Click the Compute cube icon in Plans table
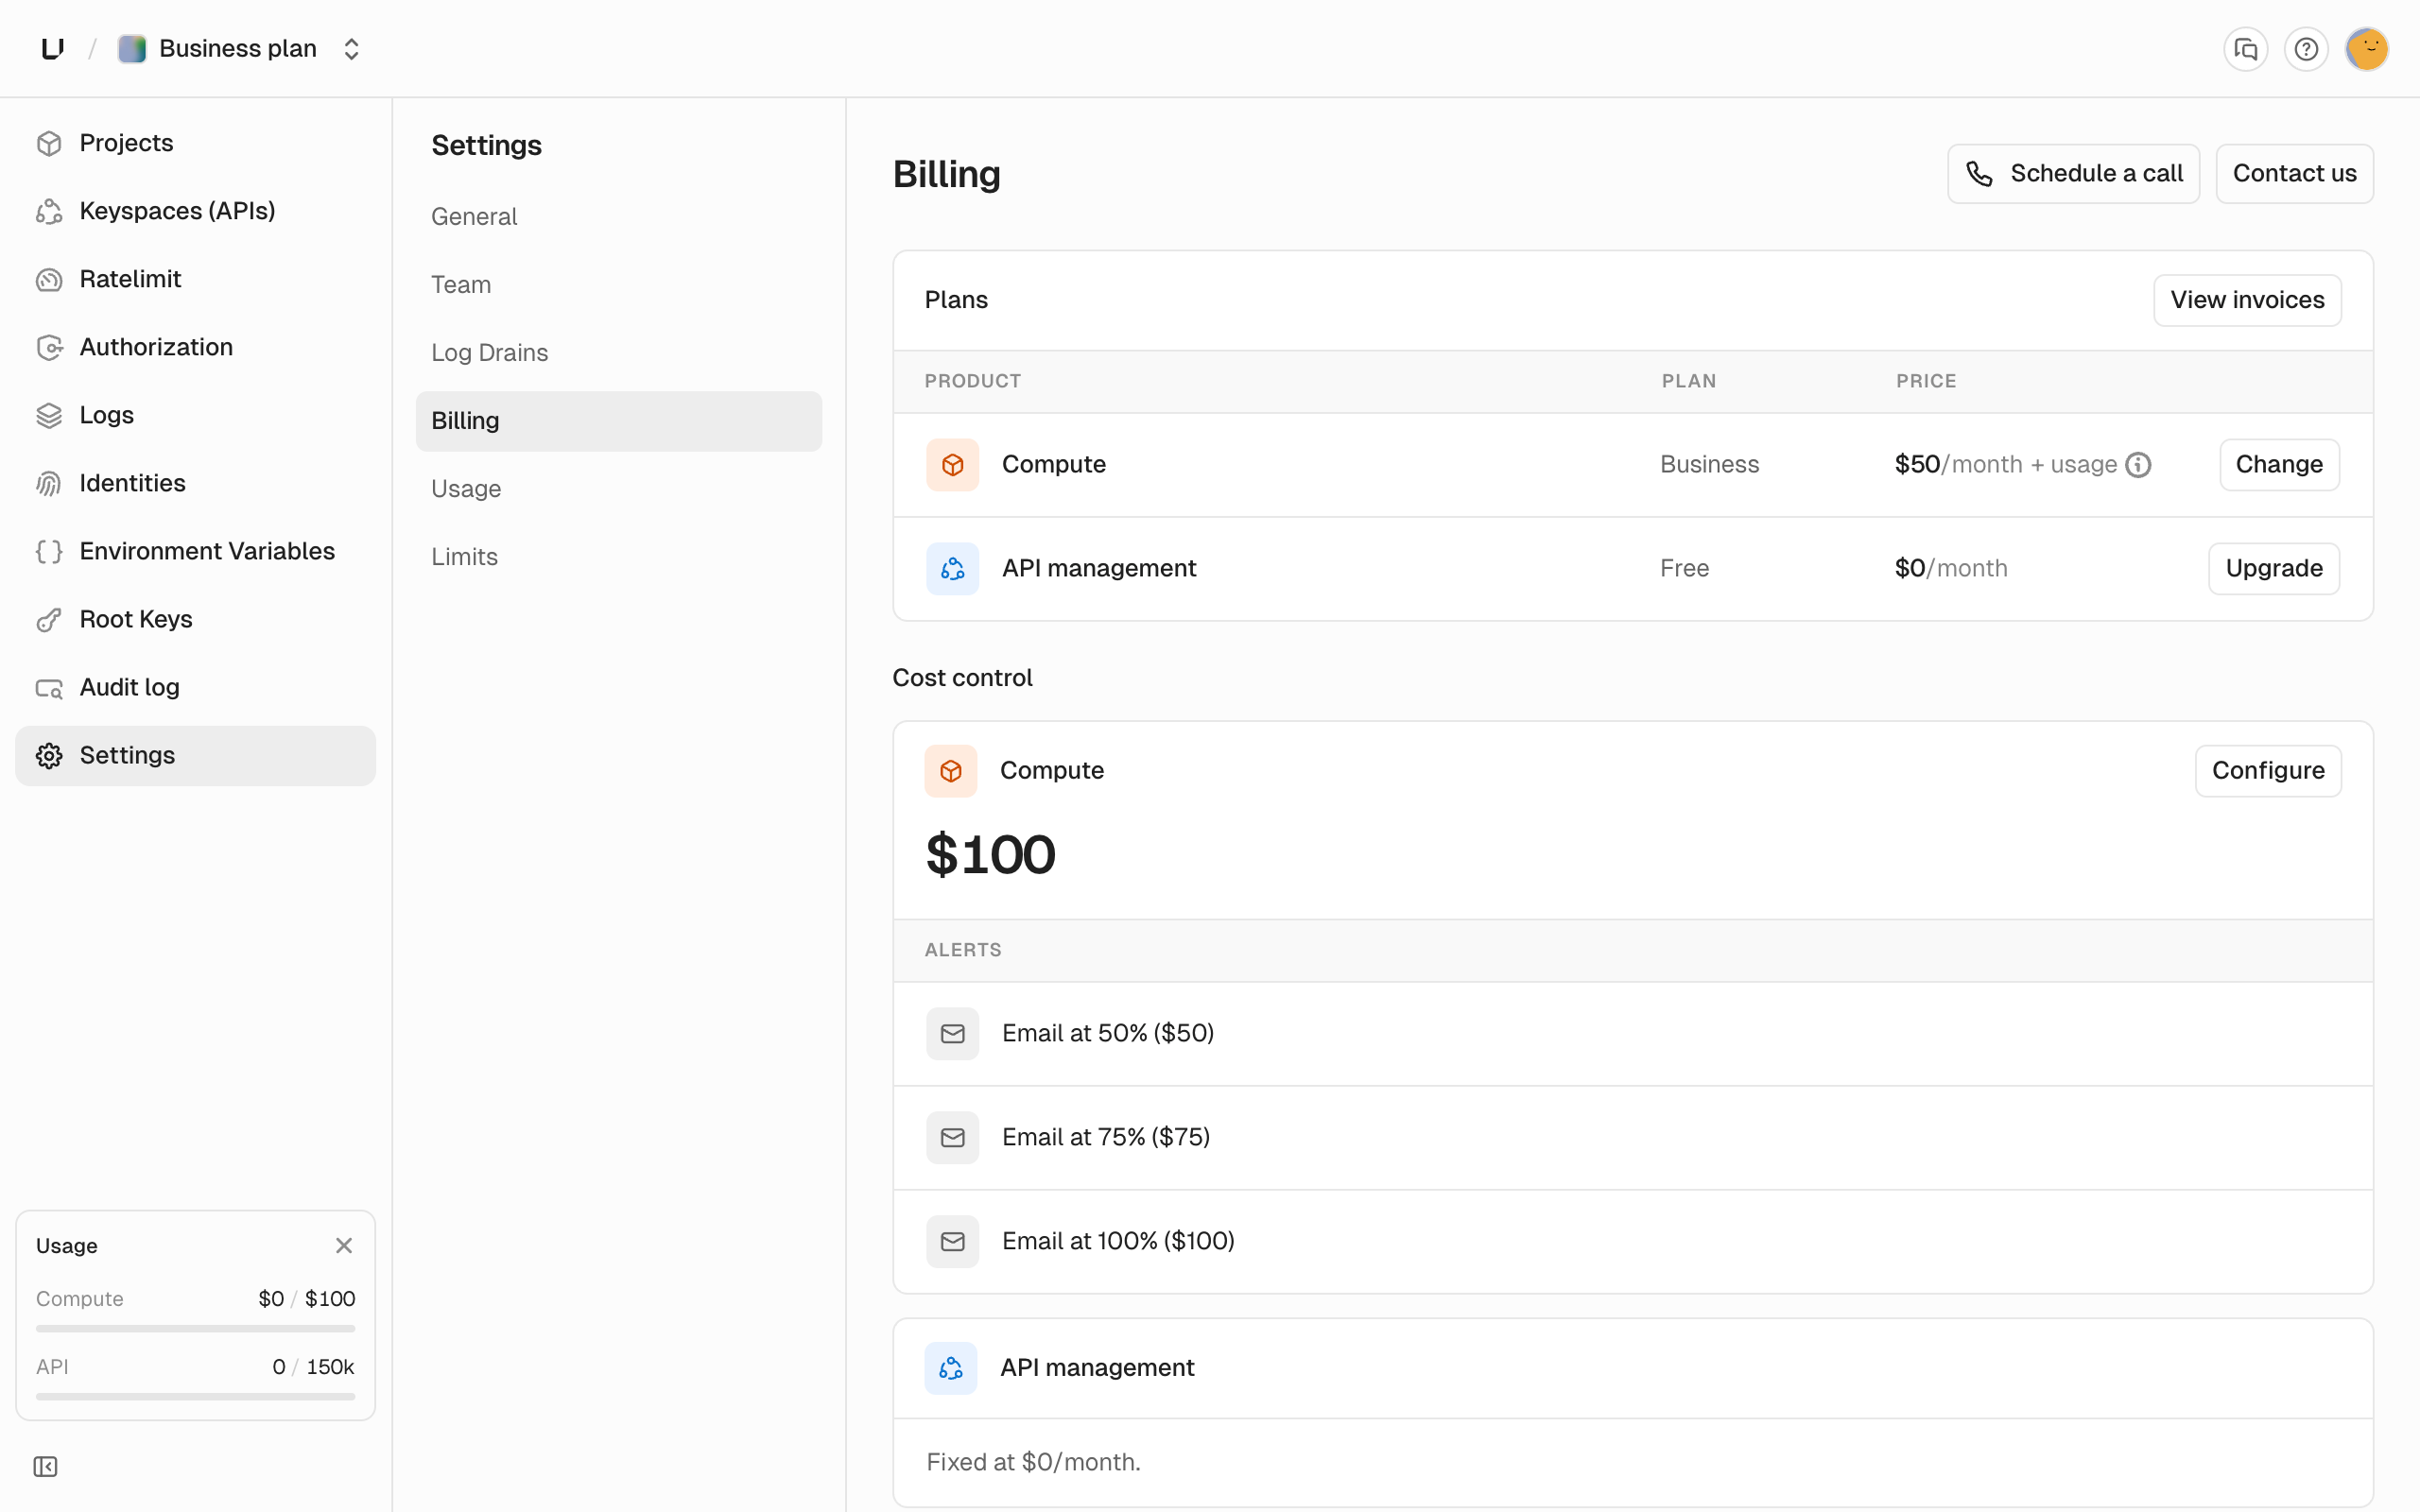 952,465
